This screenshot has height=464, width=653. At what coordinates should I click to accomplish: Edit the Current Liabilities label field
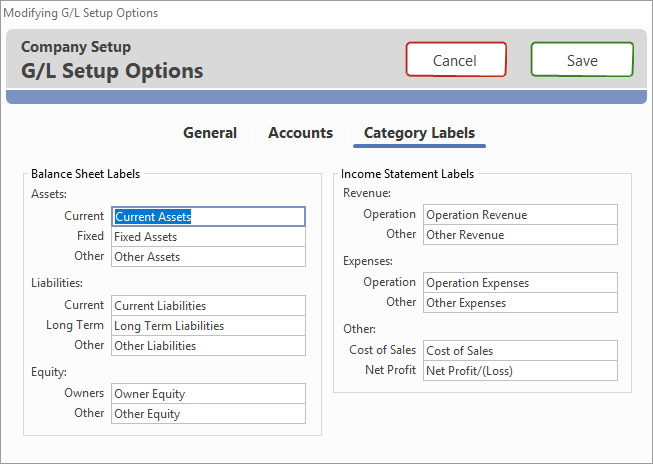(208, 305)
